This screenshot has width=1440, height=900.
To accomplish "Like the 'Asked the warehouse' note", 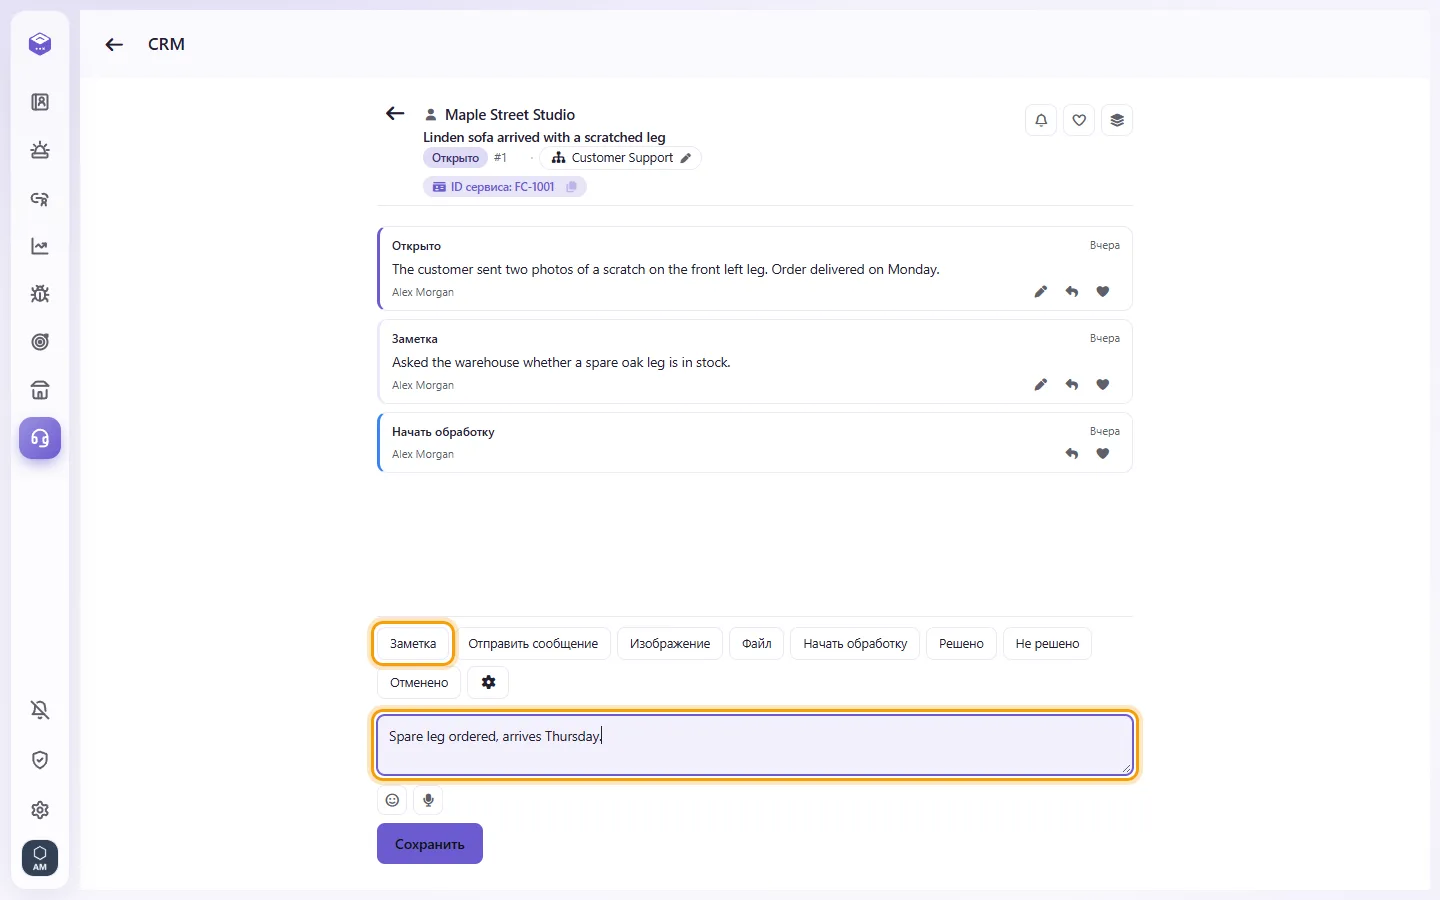I will click(x=1103, y=385).
